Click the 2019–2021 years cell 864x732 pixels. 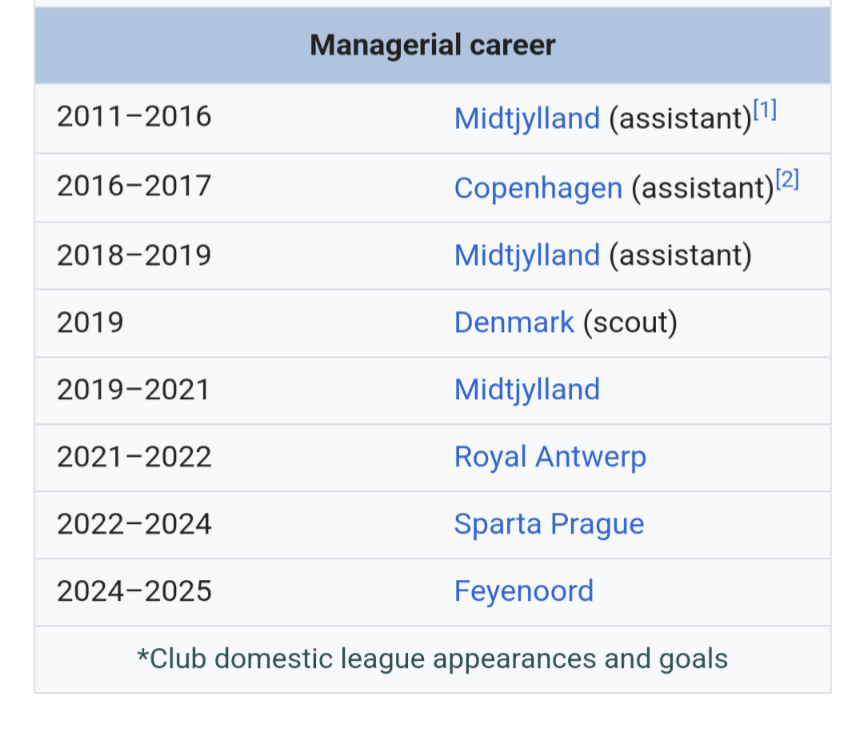tap(133, 390)
